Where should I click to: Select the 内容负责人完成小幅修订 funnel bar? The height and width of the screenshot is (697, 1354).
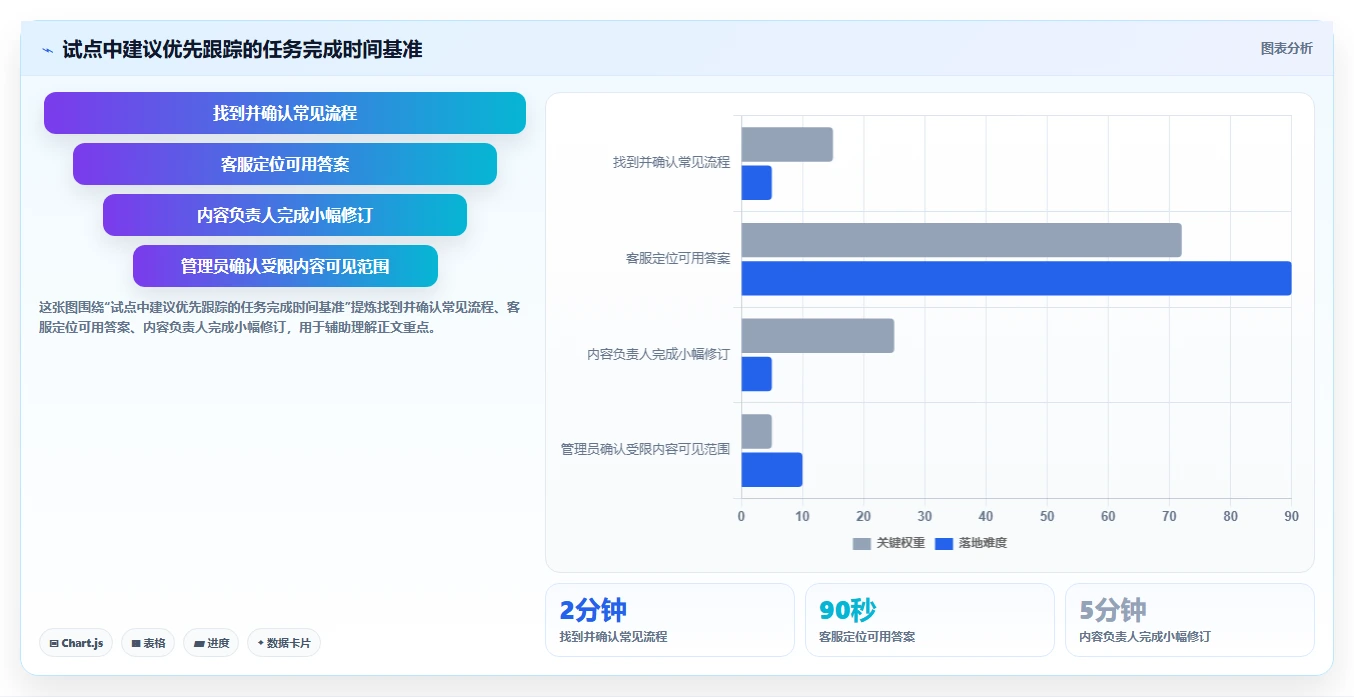[285, 215]
